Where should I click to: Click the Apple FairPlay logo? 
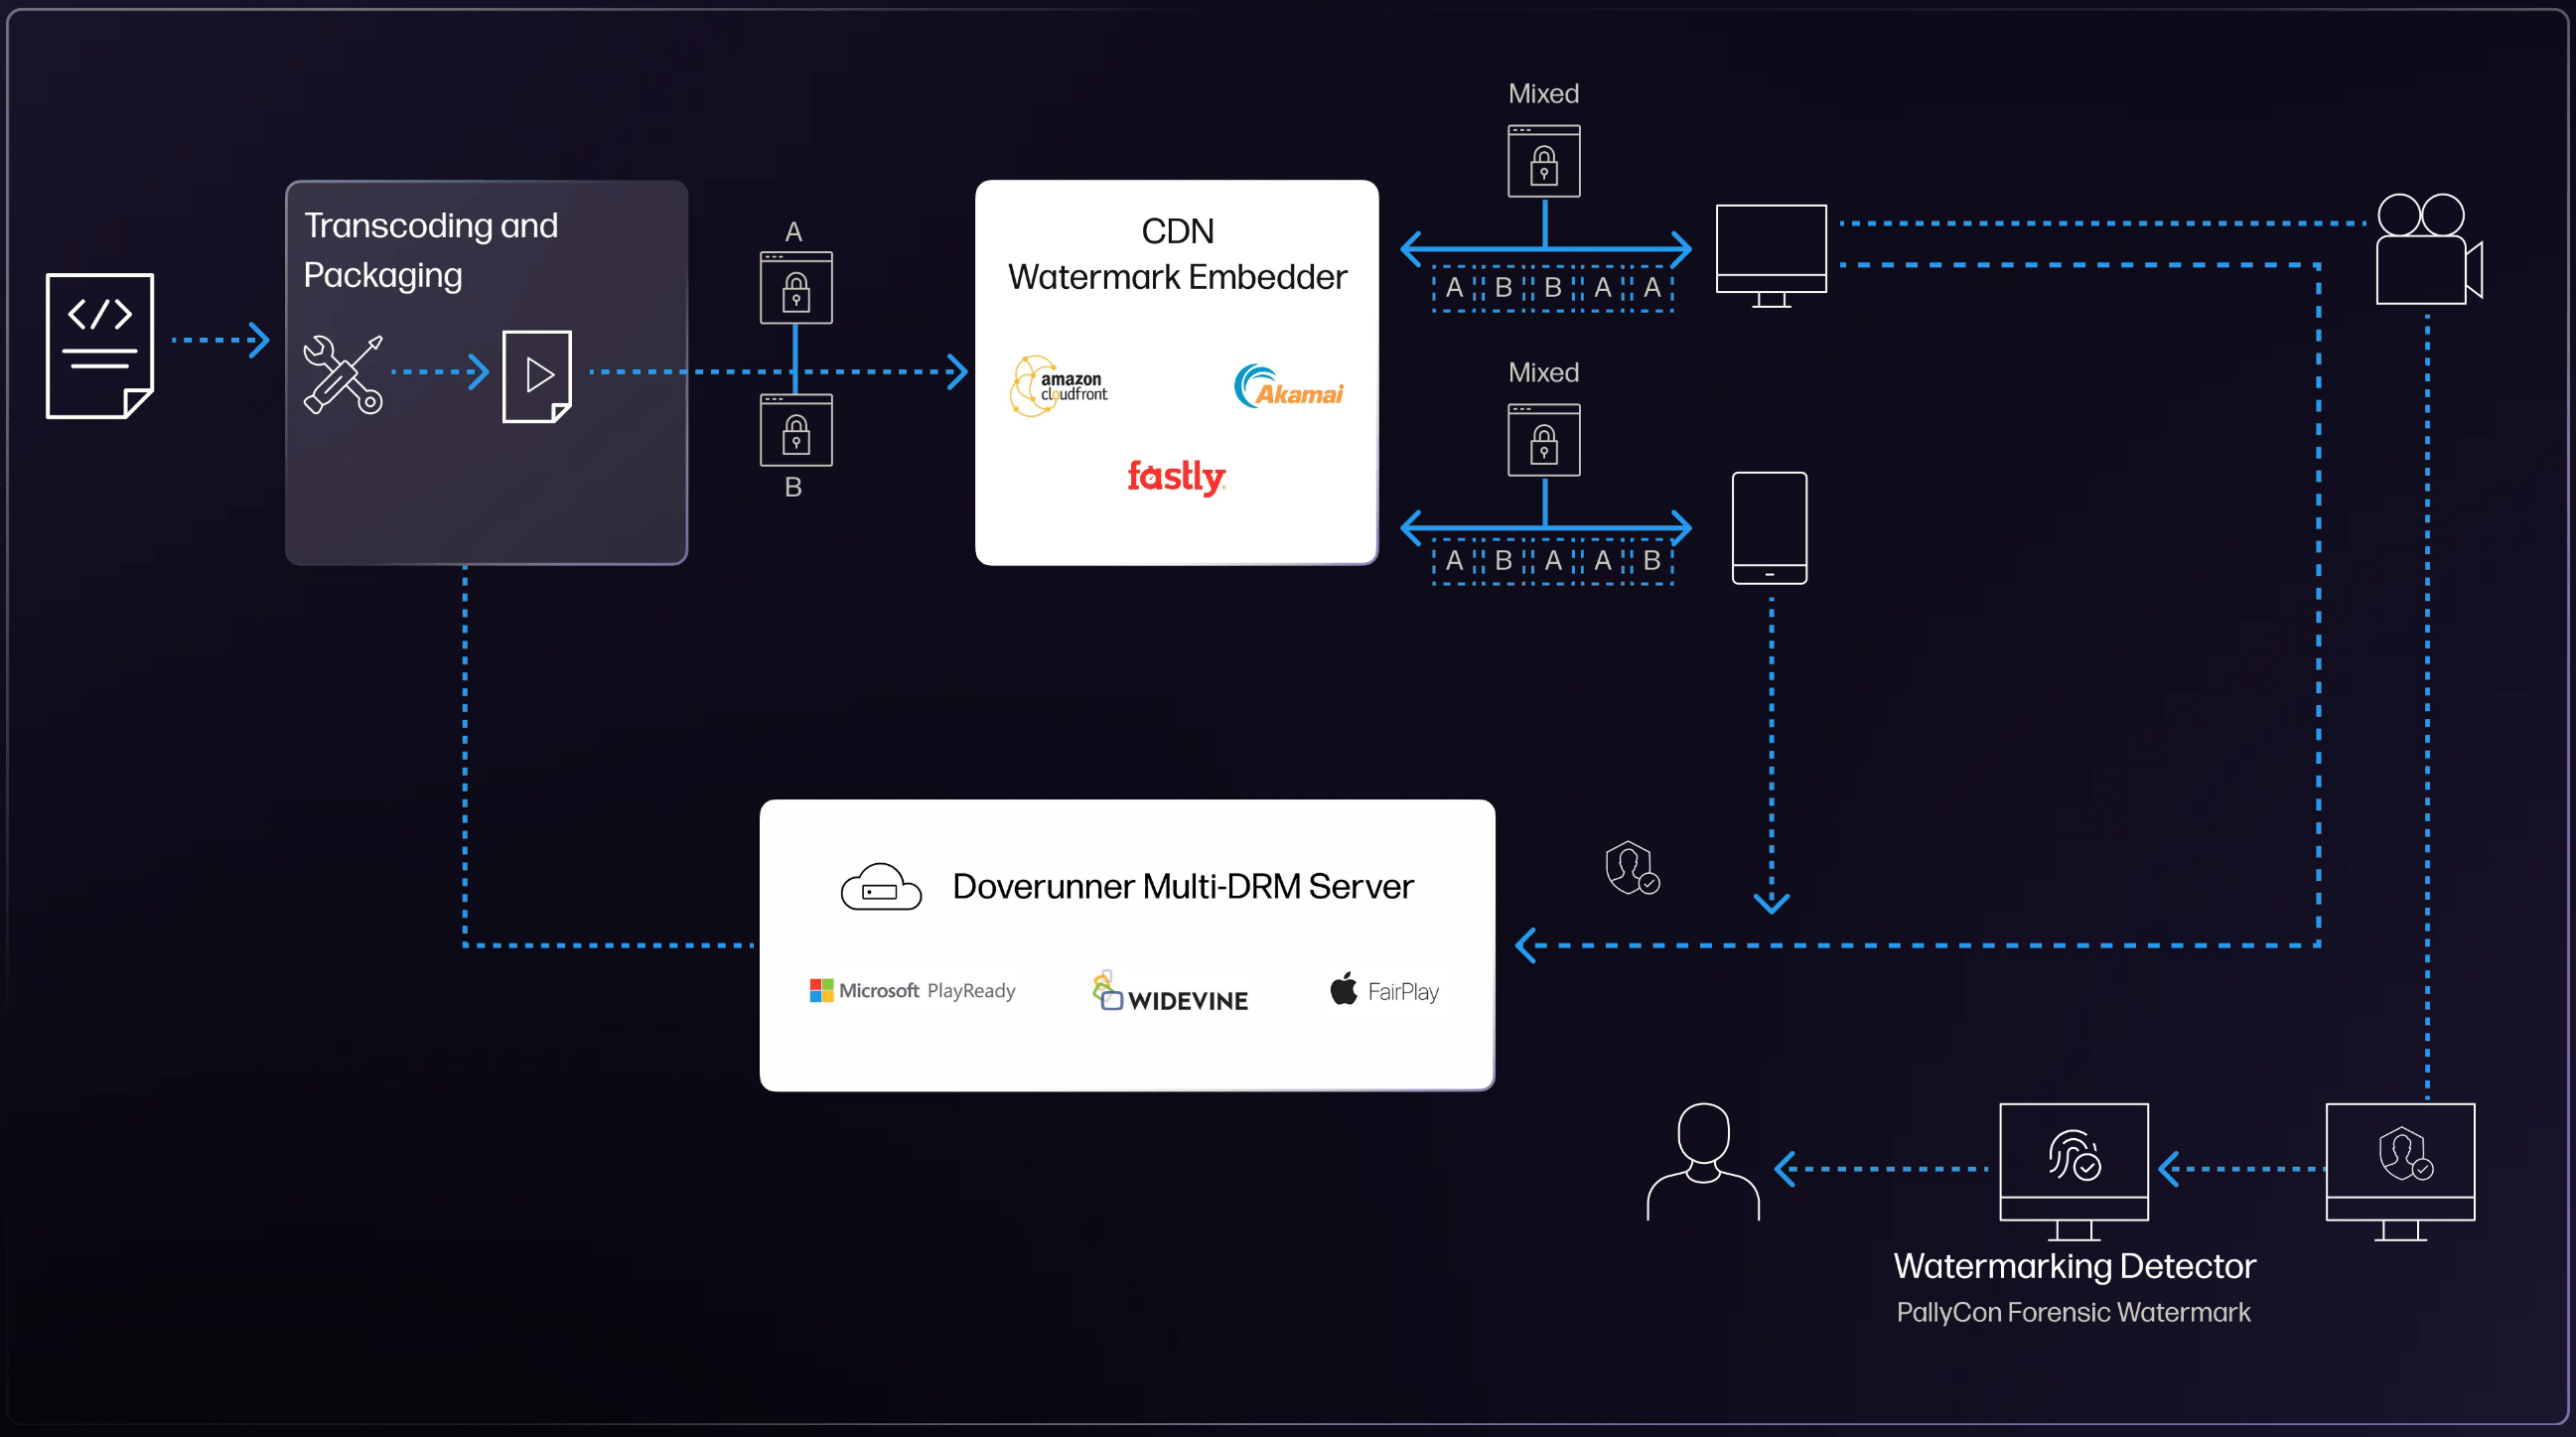1384,990
